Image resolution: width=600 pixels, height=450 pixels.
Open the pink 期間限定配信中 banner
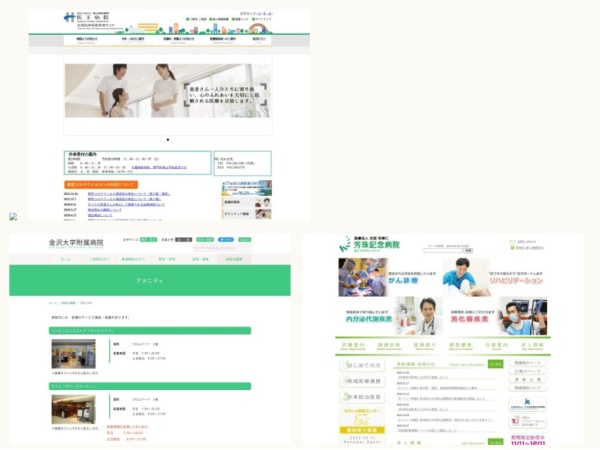[x=528, y=440]
